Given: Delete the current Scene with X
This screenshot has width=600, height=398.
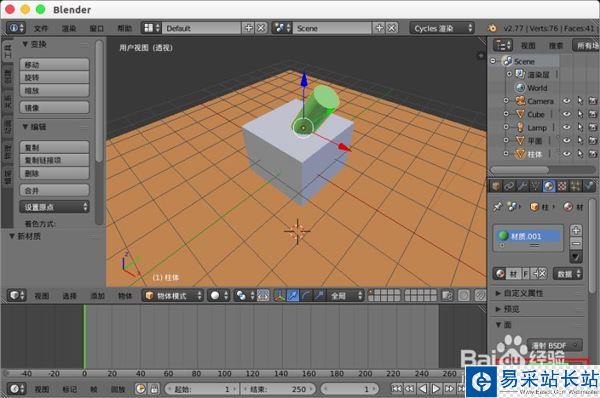Looking at the screenshot, I should pos(391,28).
